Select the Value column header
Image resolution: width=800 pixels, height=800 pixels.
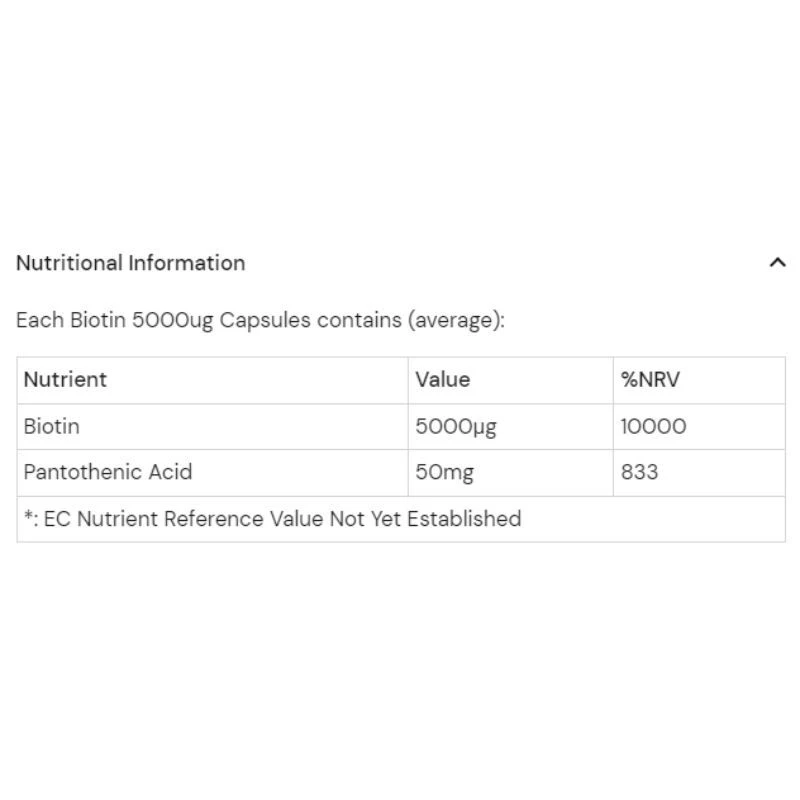pos(442,380)
